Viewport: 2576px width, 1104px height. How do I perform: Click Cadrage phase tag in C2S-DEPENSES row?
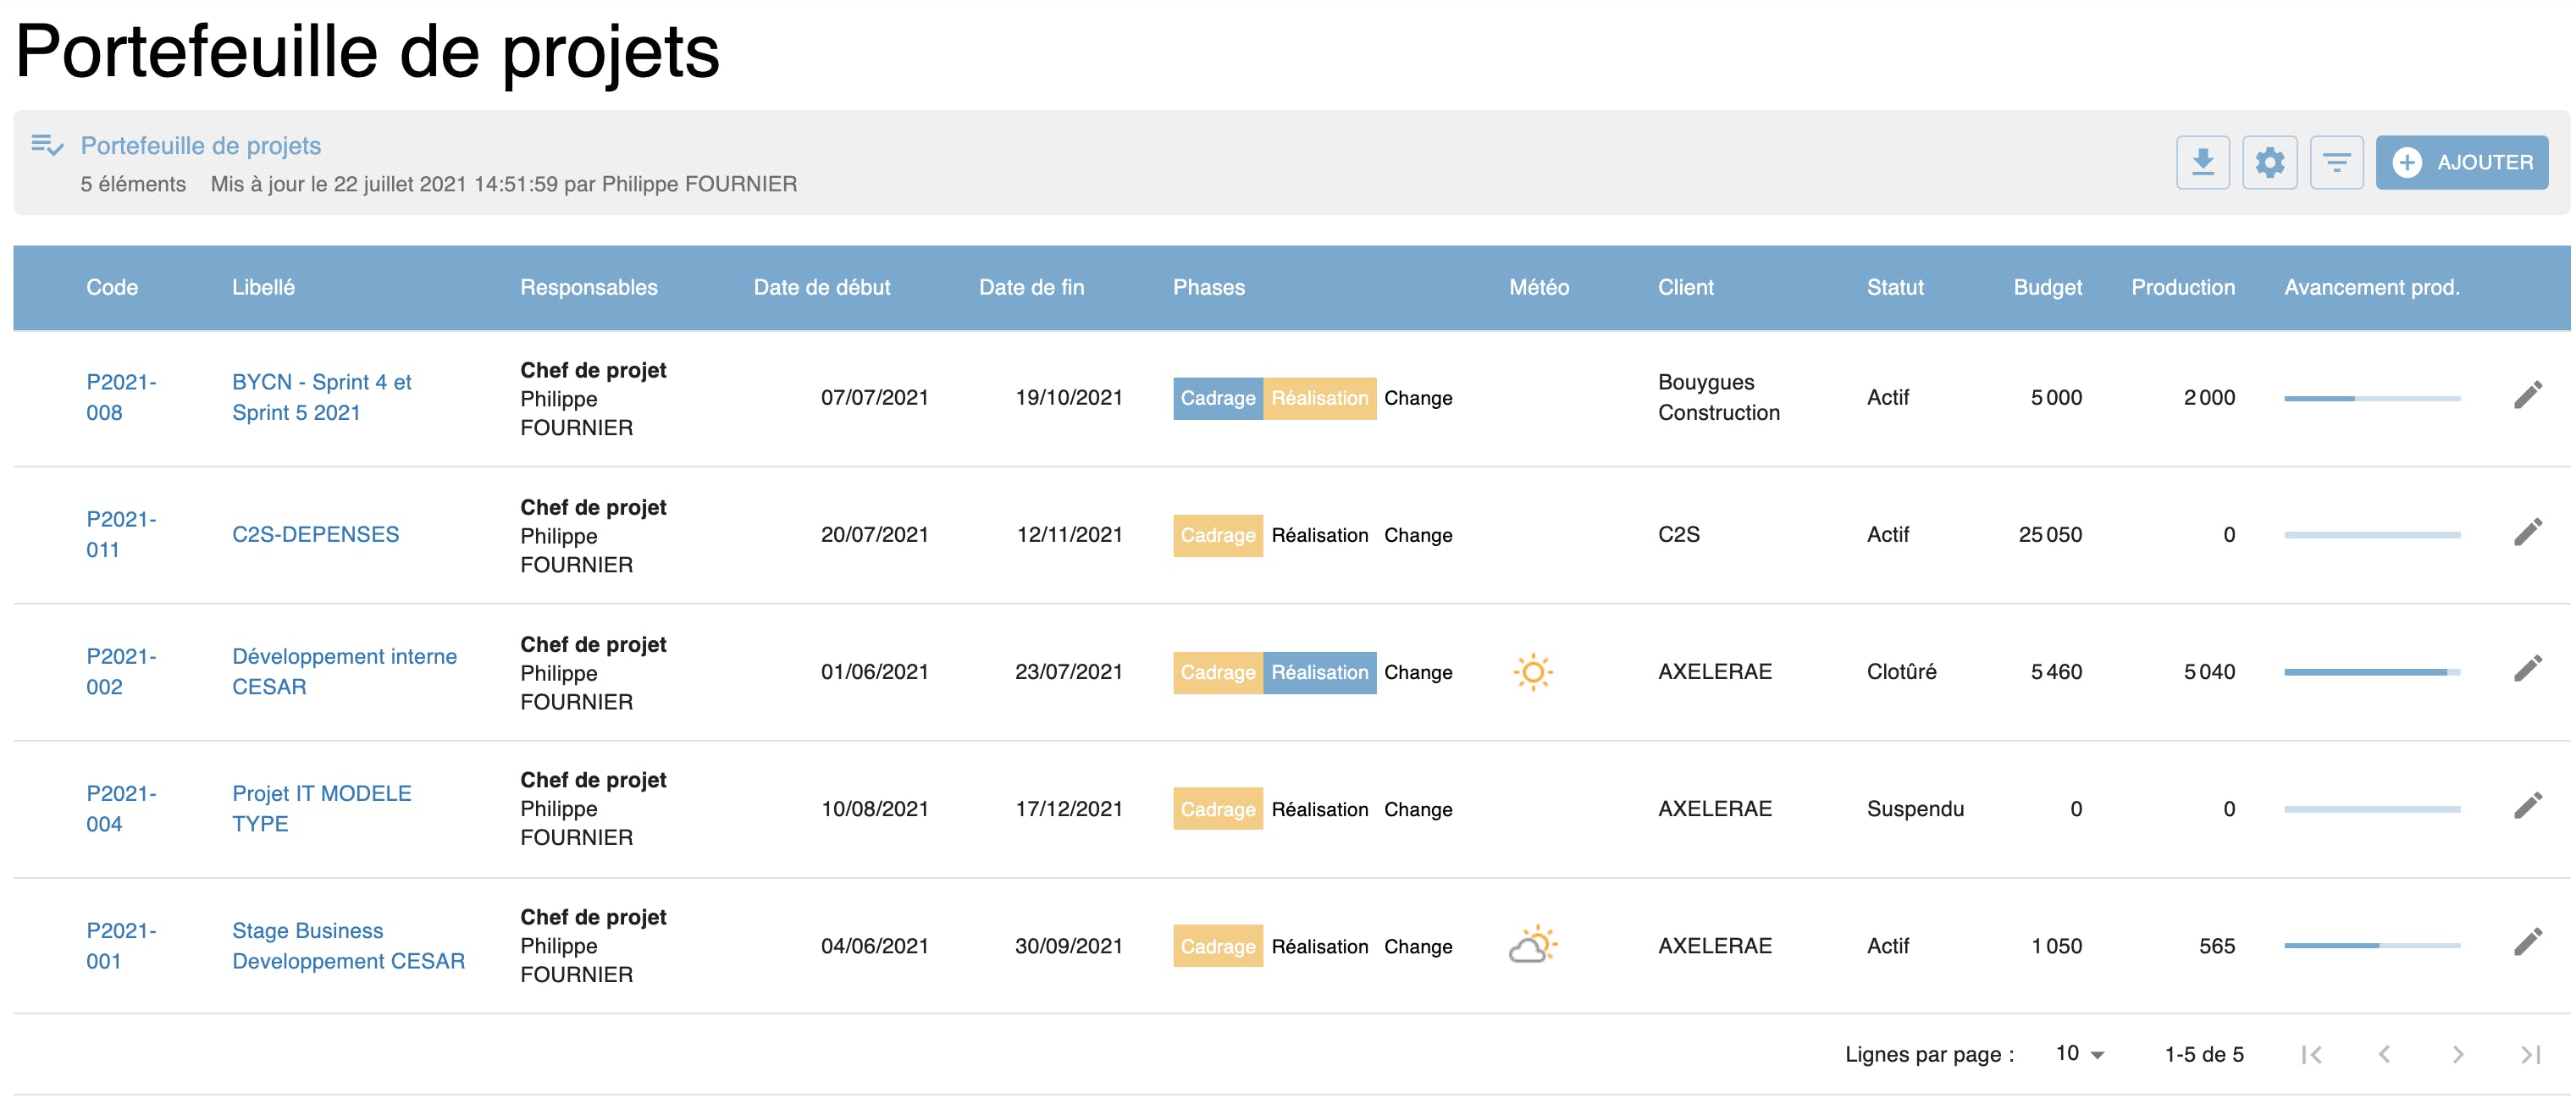coord(1217,535)
